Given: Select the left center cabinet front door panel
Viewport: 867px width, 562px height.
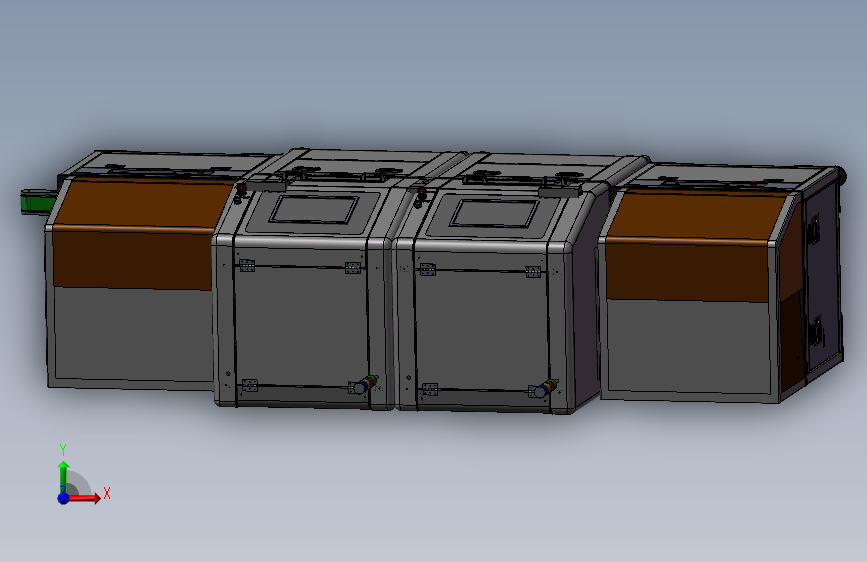Looking at the screenshot, I should [301, 326].
